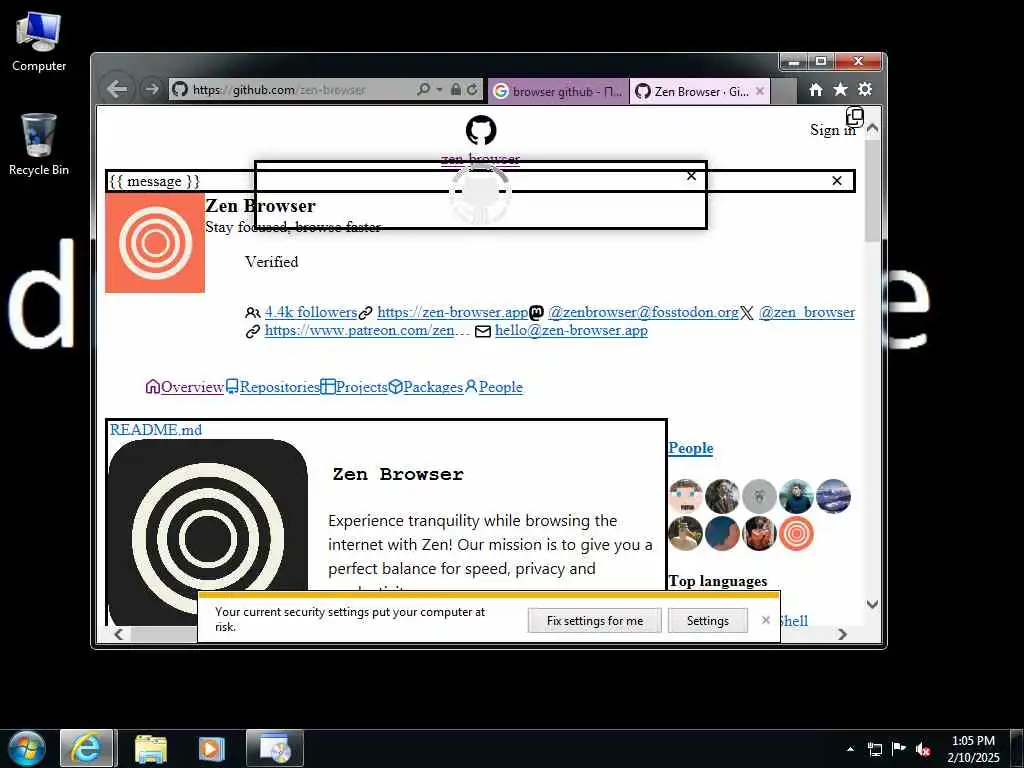This screenshot has width=1024, height=768.
Task: Close the security settings notification bar
Action: 765,620
